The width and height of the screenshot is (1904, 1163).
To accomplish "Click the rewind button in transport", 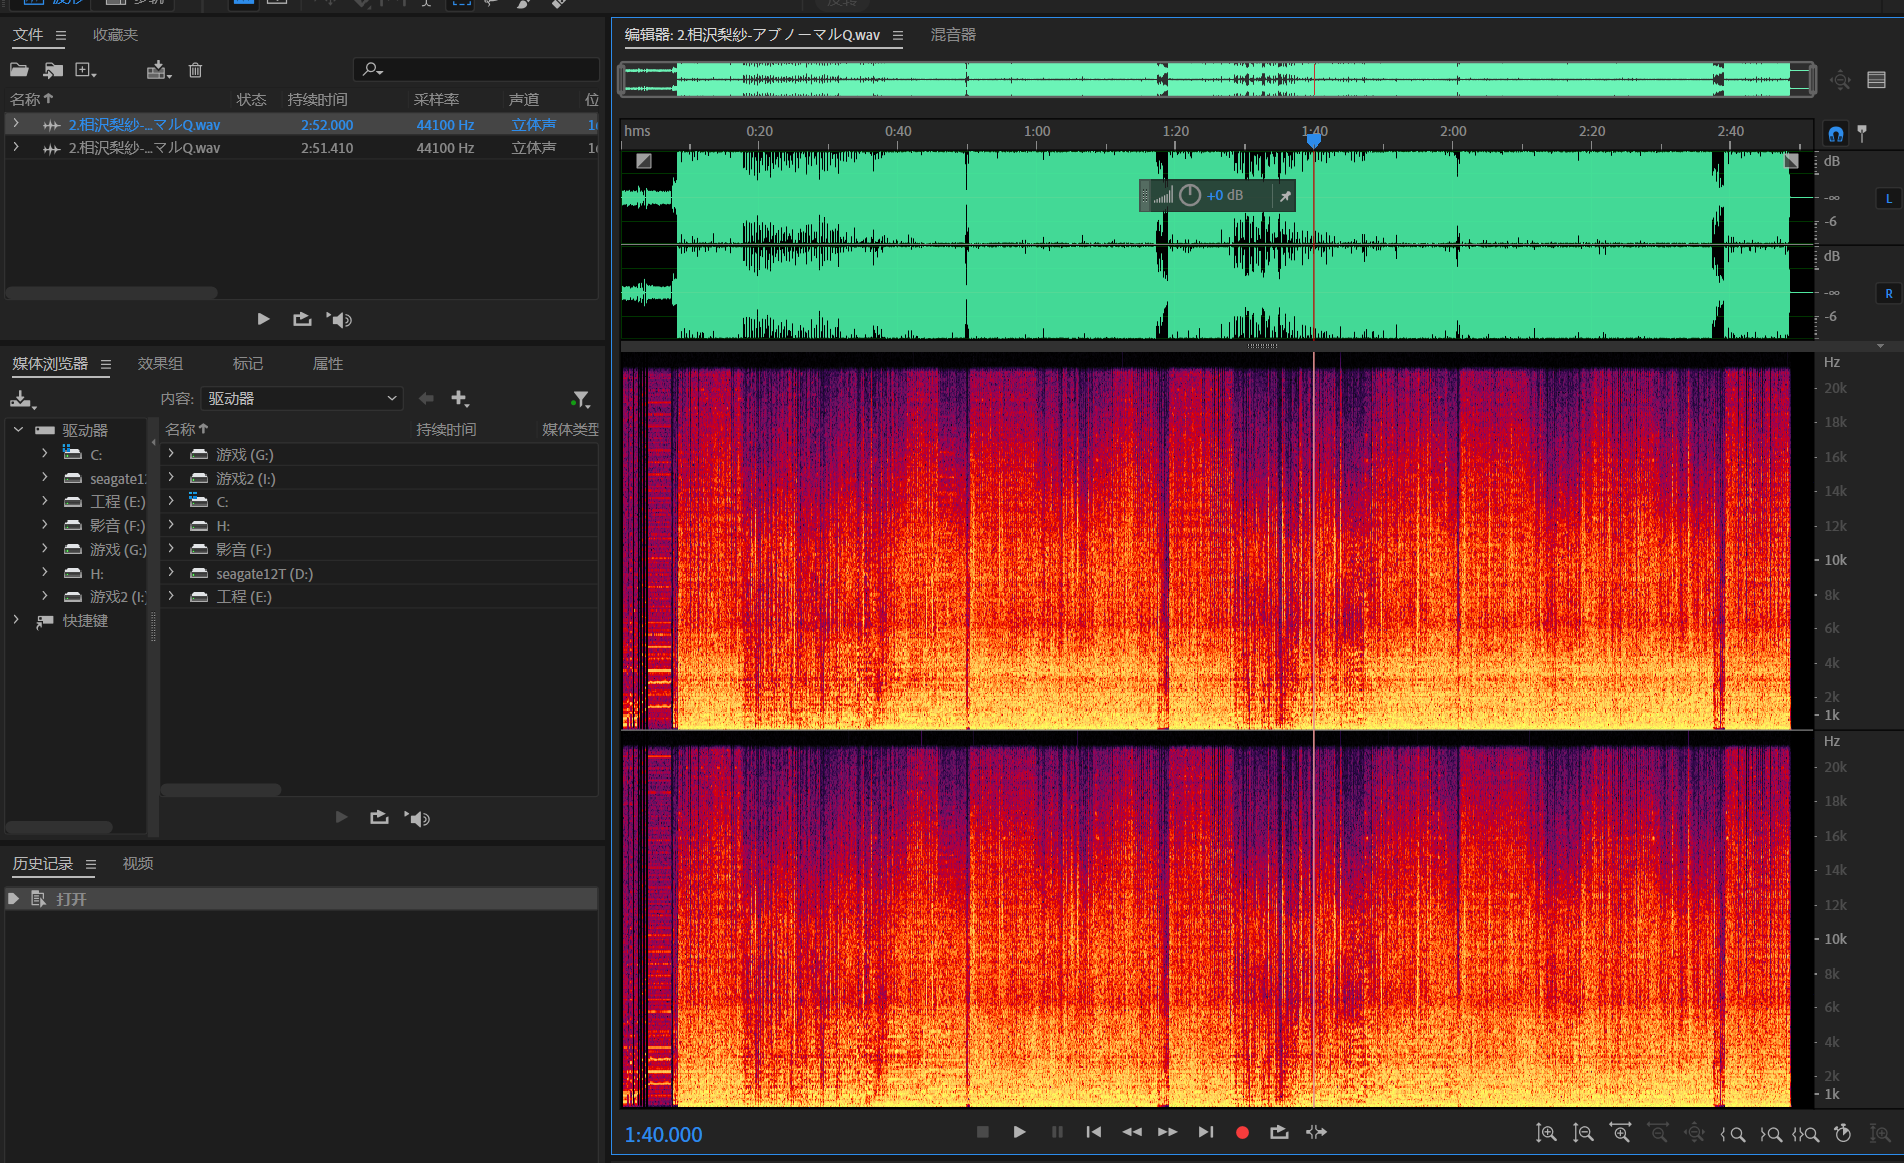I will (1132, 1132).
